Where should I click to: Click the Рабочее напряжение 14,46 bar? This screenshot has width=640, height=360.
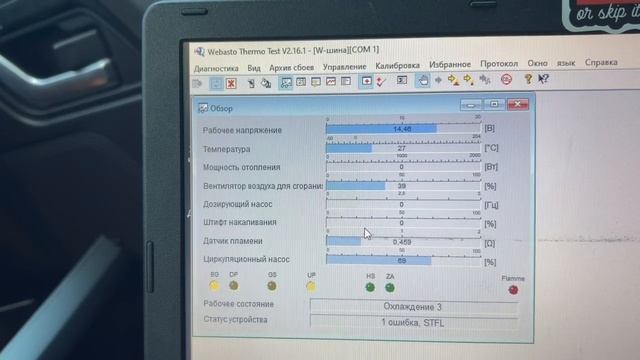coord(403,129)
